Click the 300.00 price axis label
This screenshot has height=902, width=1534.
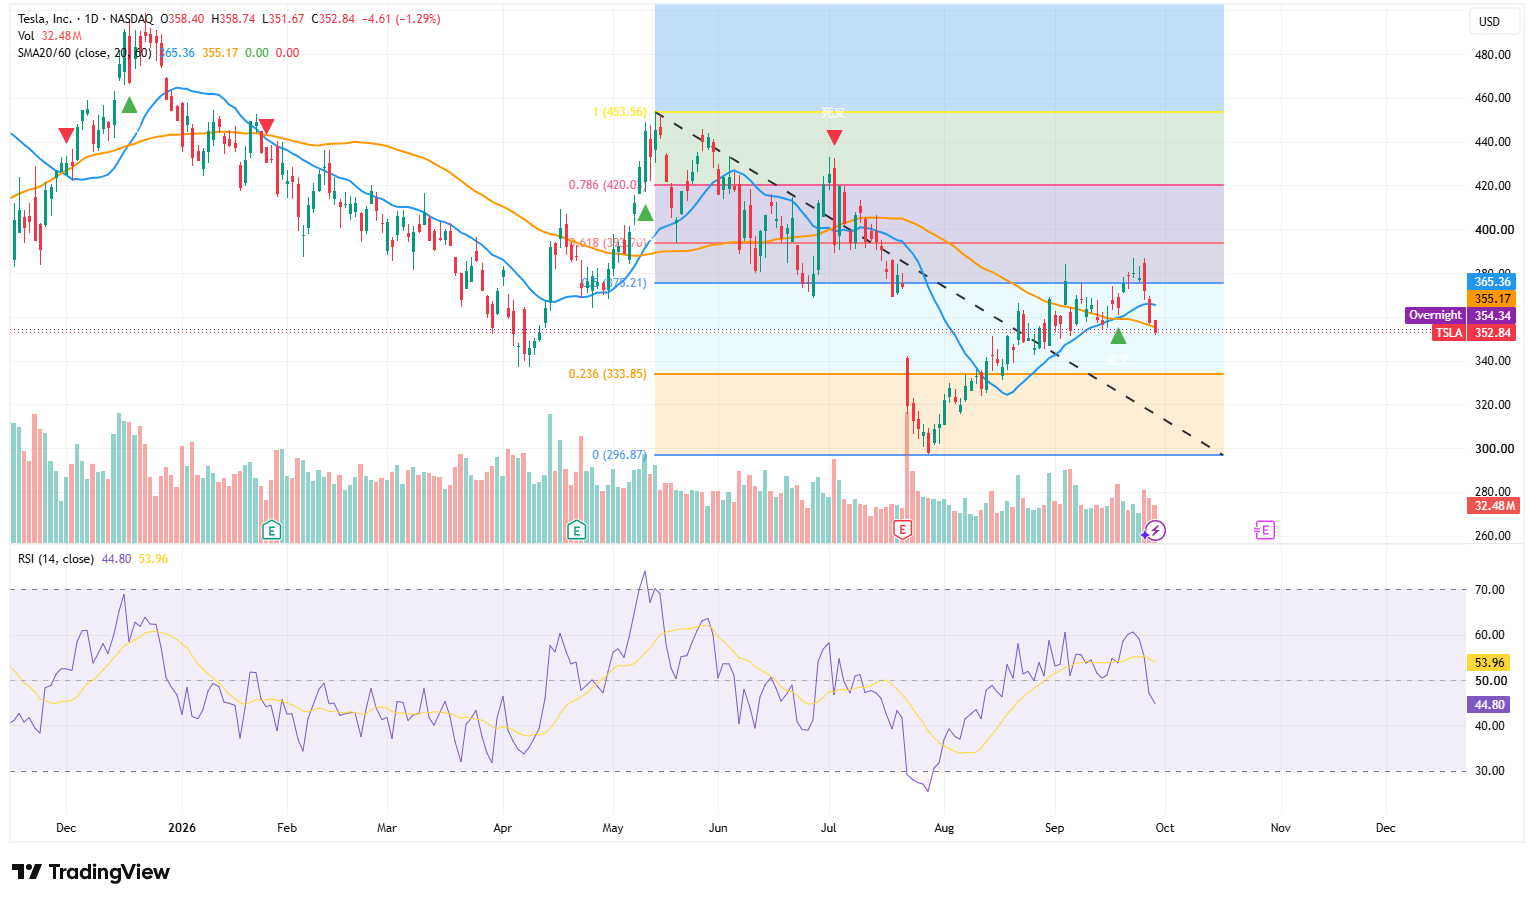coord(1492,449)
